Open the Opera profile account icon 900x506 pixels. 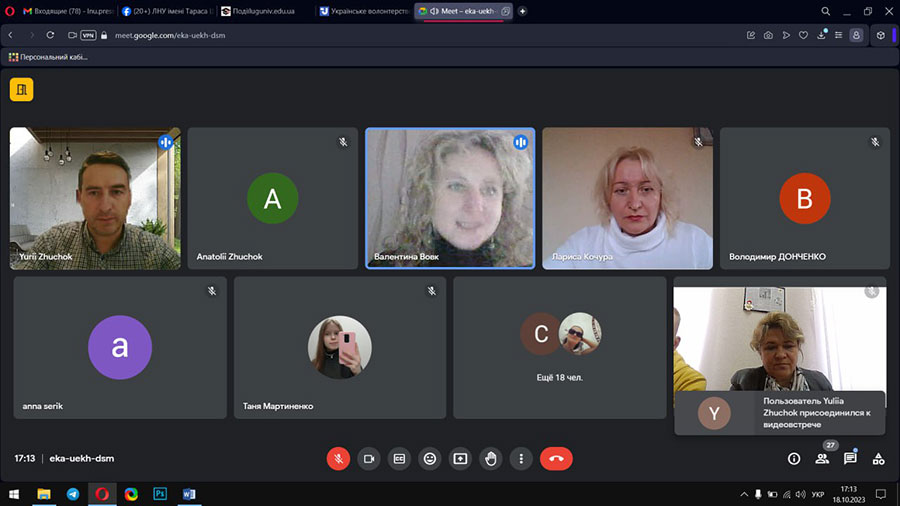click(x=856, y=35)
